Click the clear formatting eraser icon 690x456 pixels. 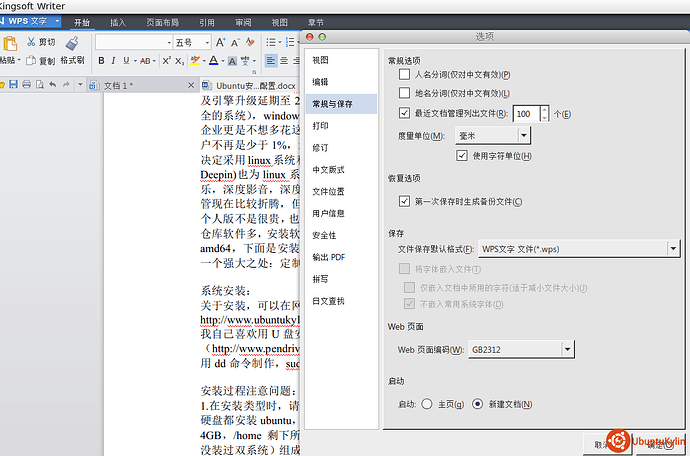[250, 42]
